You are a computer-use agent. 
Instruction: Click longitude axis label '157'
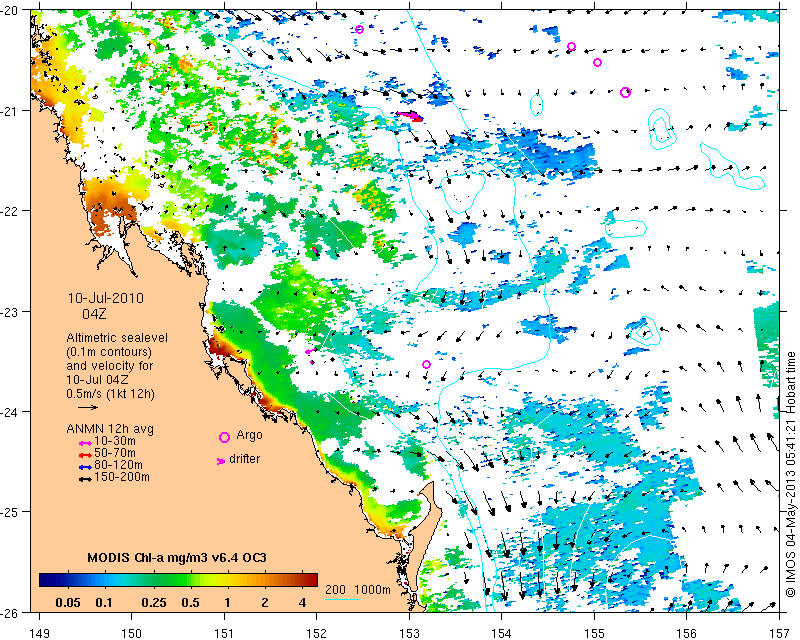click(779, 633)
